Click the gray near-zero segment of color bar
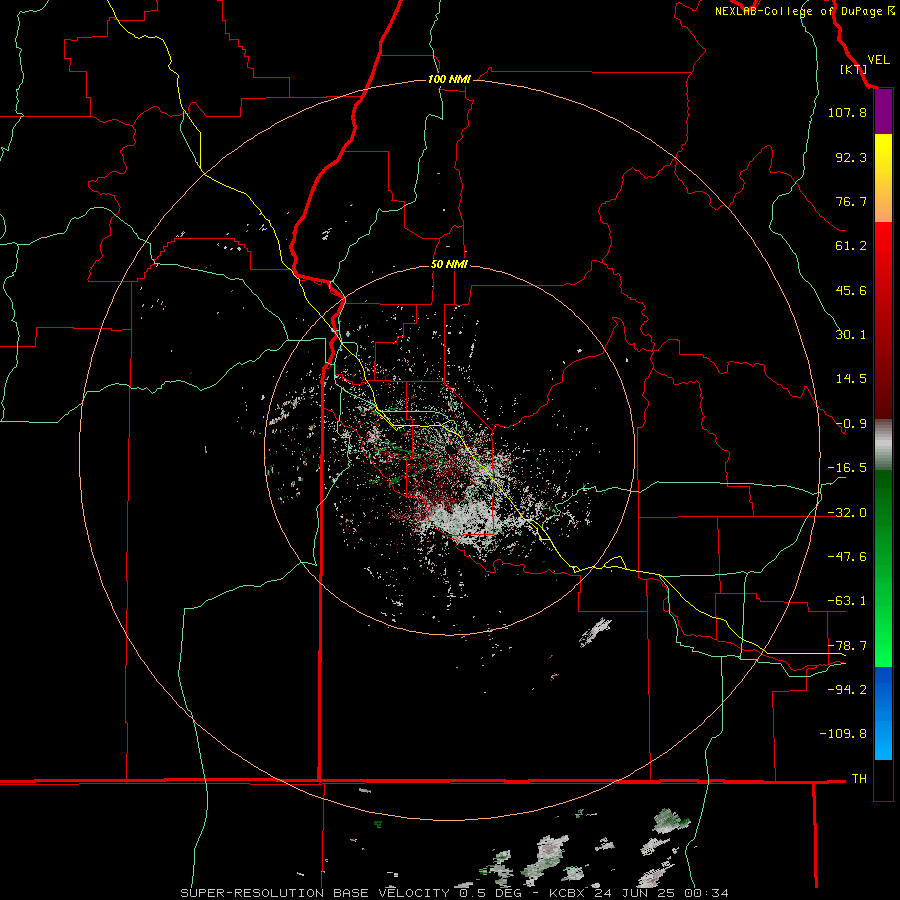Screen dimensions: 900x900 [883, 445]
